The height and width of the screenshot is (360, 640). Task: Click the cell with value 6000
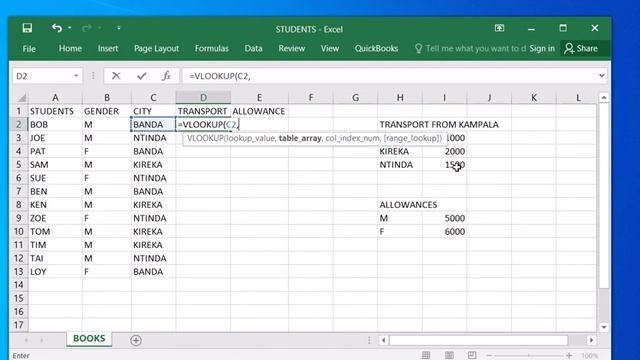coord(444,231)
